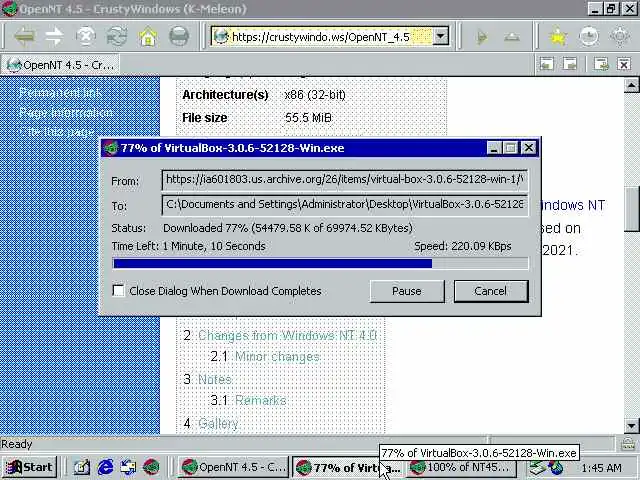Click the Forward arrow in browser toolbar

pos(55,37)
